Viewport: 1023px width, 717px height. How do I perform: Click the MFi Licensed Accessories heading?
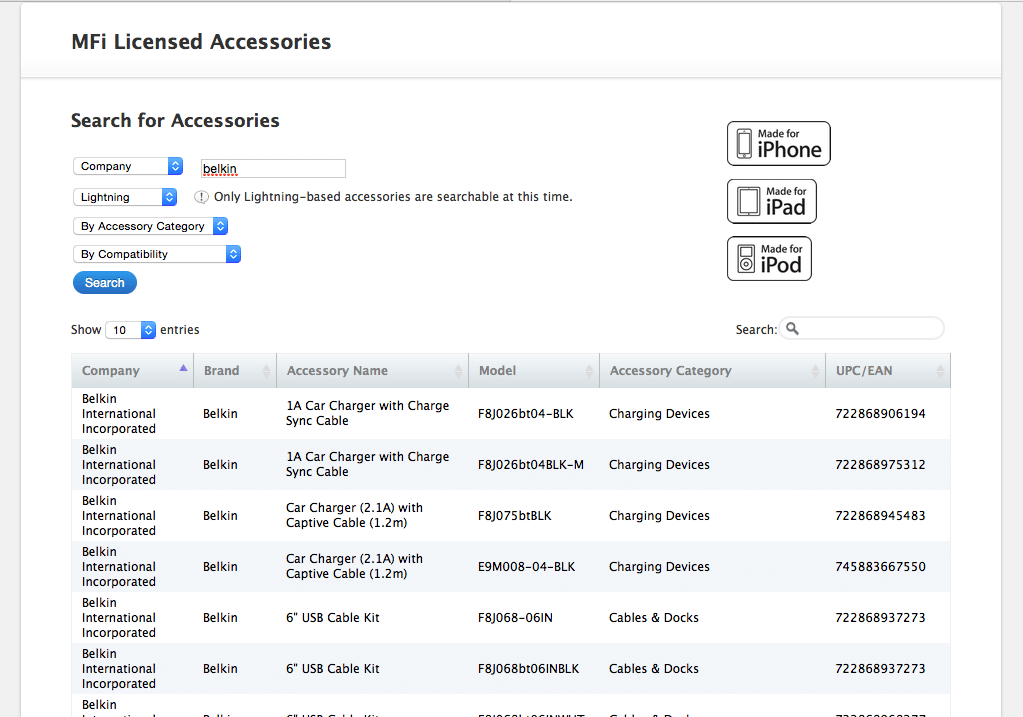(201, 42)
